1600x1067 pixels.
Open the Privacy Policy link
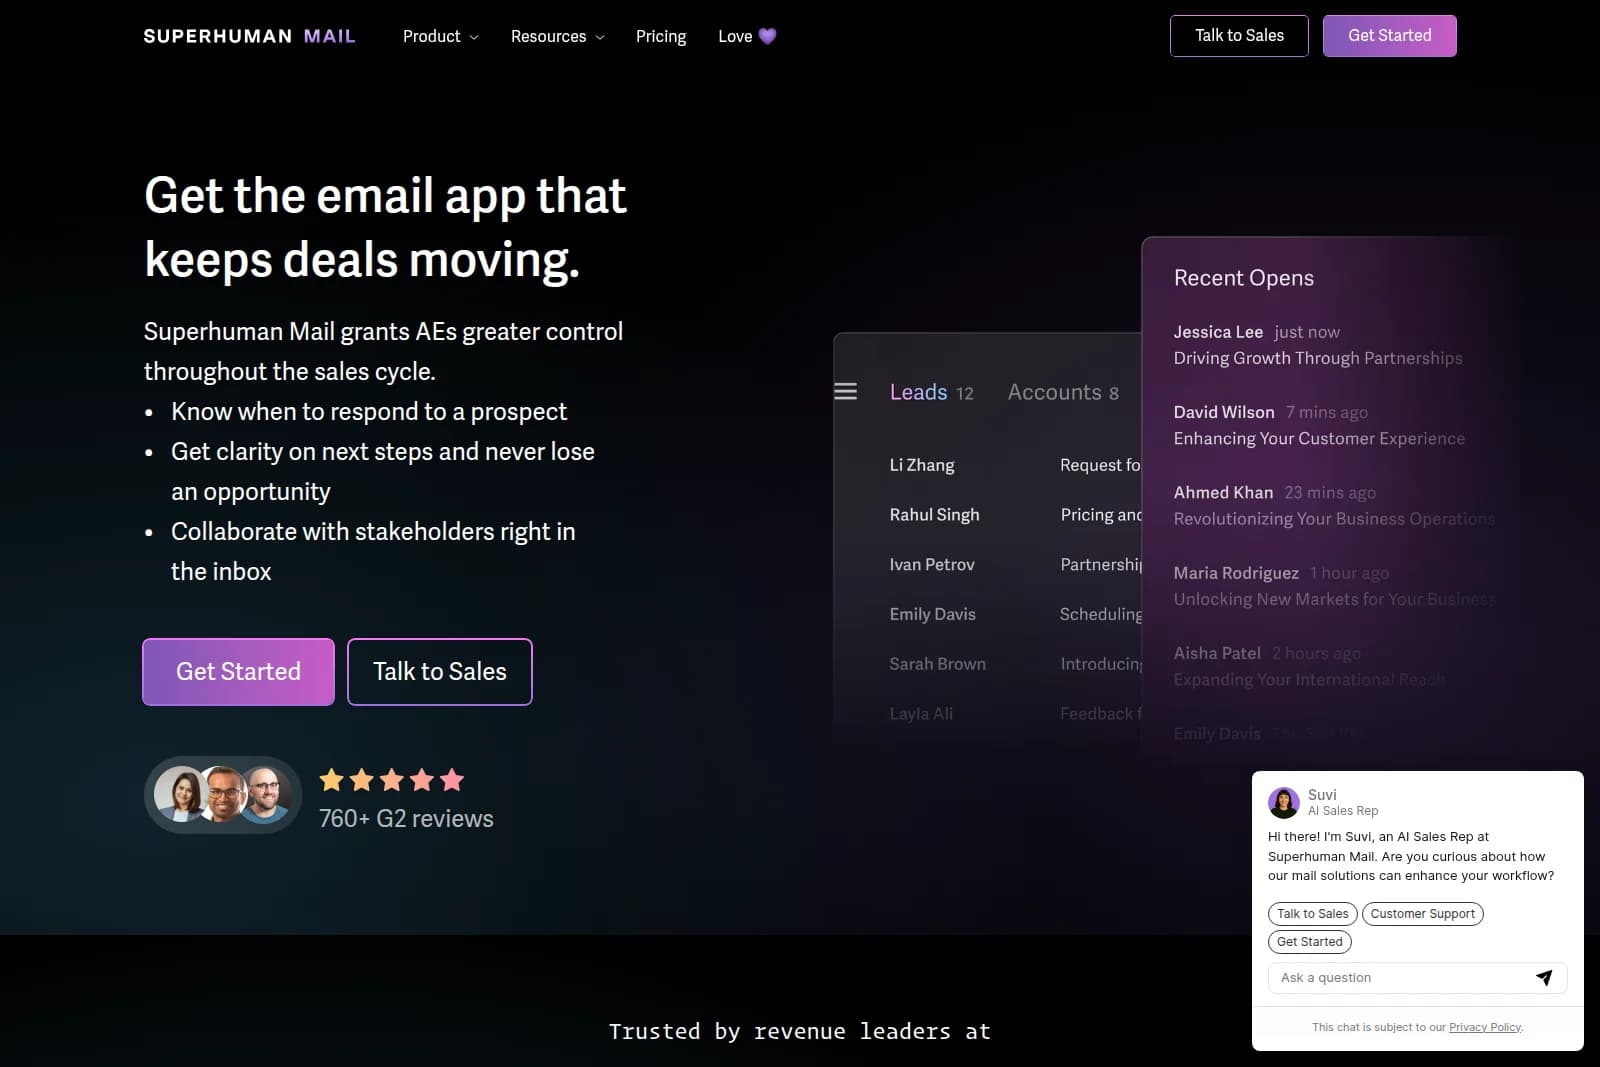click(1485, 1026)
